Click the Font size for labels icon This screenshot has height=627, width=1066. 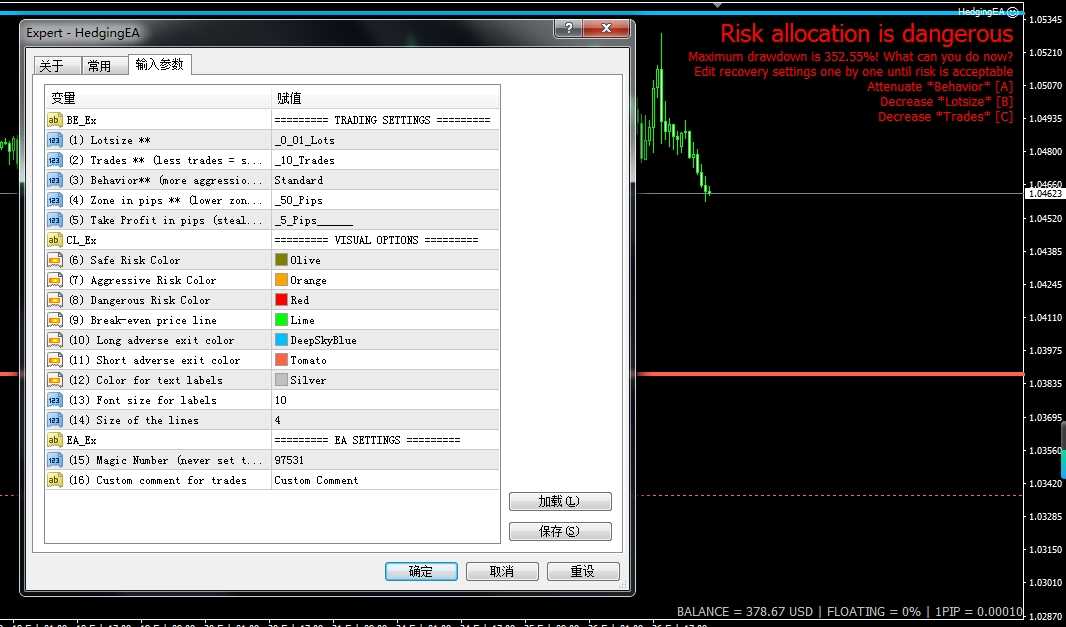click(x=56, y=400)
